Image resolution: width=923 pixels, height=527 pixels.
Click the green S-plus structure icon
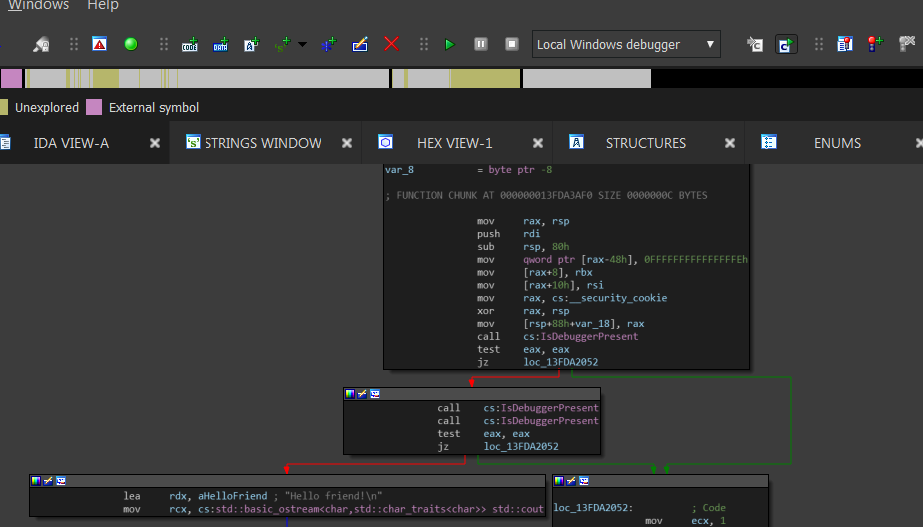(x=283, y=44)
